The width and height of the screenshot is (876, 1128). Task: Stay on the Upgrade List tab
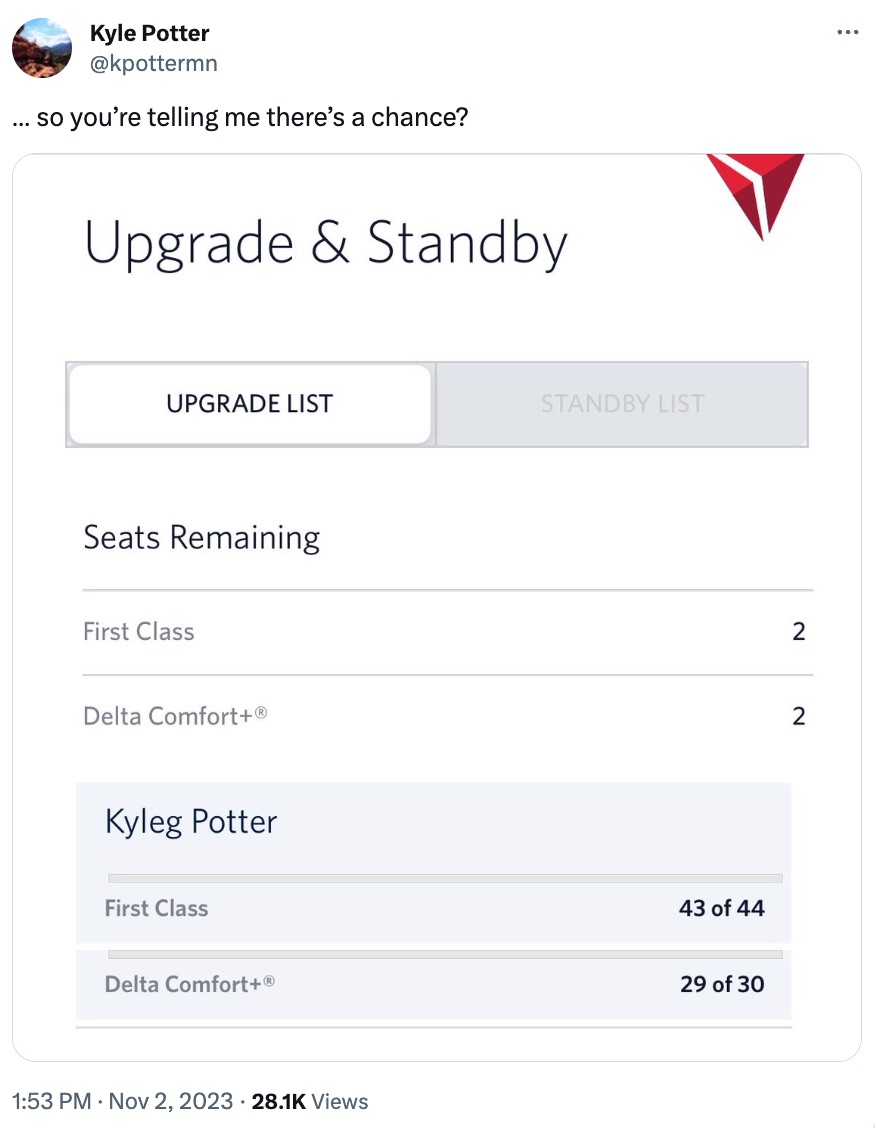[x=248, y=403]
